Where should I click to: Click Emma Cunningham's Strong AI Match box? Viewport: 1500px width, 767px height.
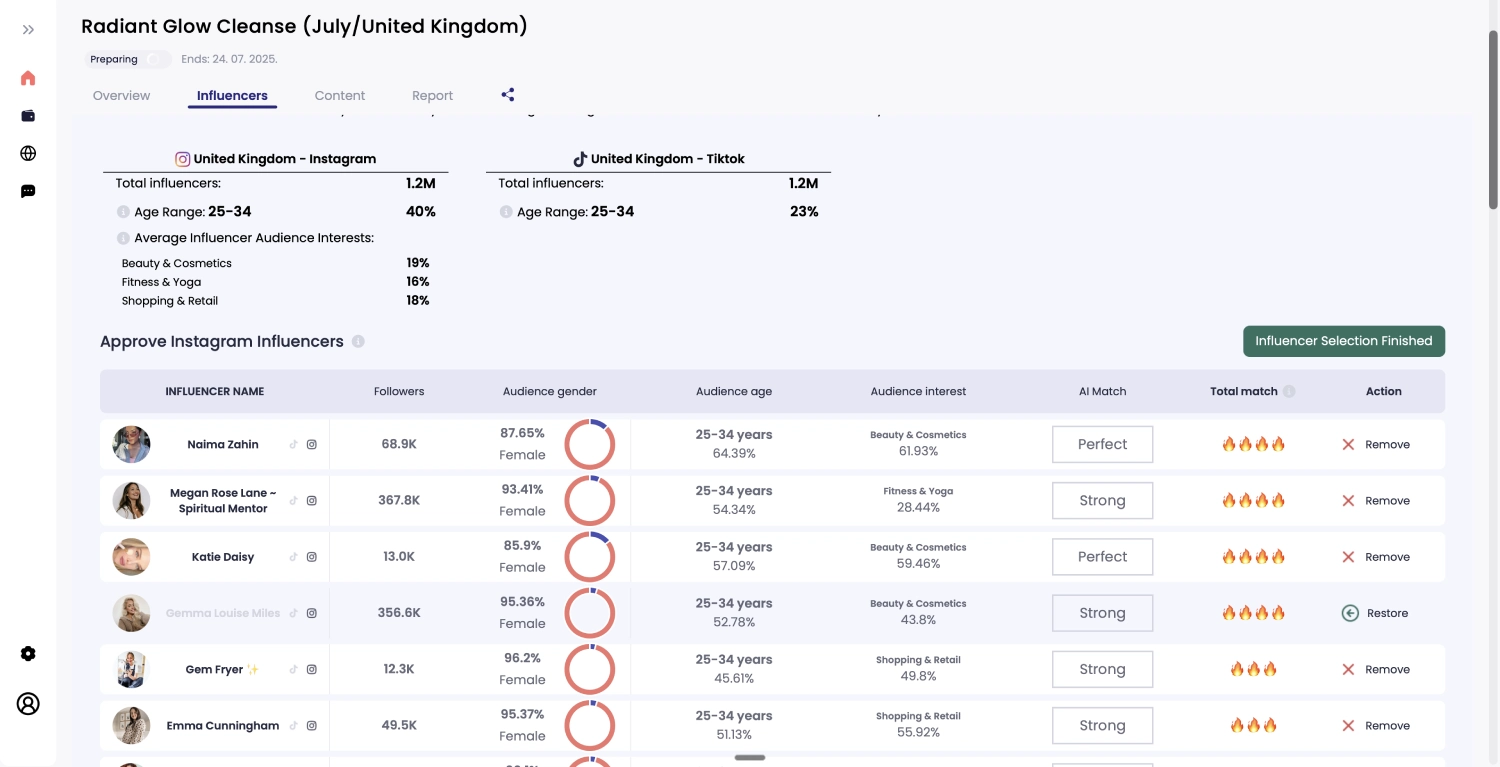click(x=1102, y=726)
